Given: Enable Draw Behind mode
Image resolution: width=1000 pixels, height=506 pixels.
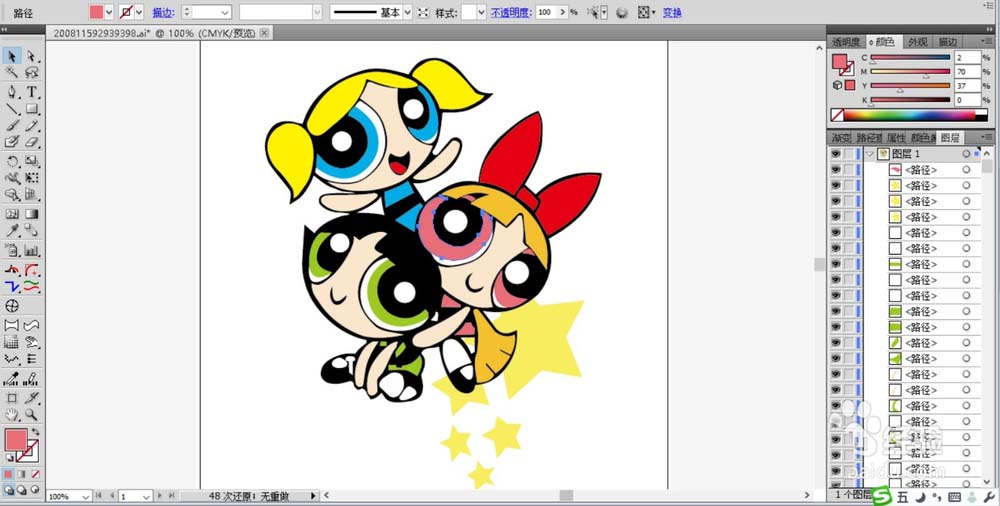Looking at the screenshot, I should point(22,490).
